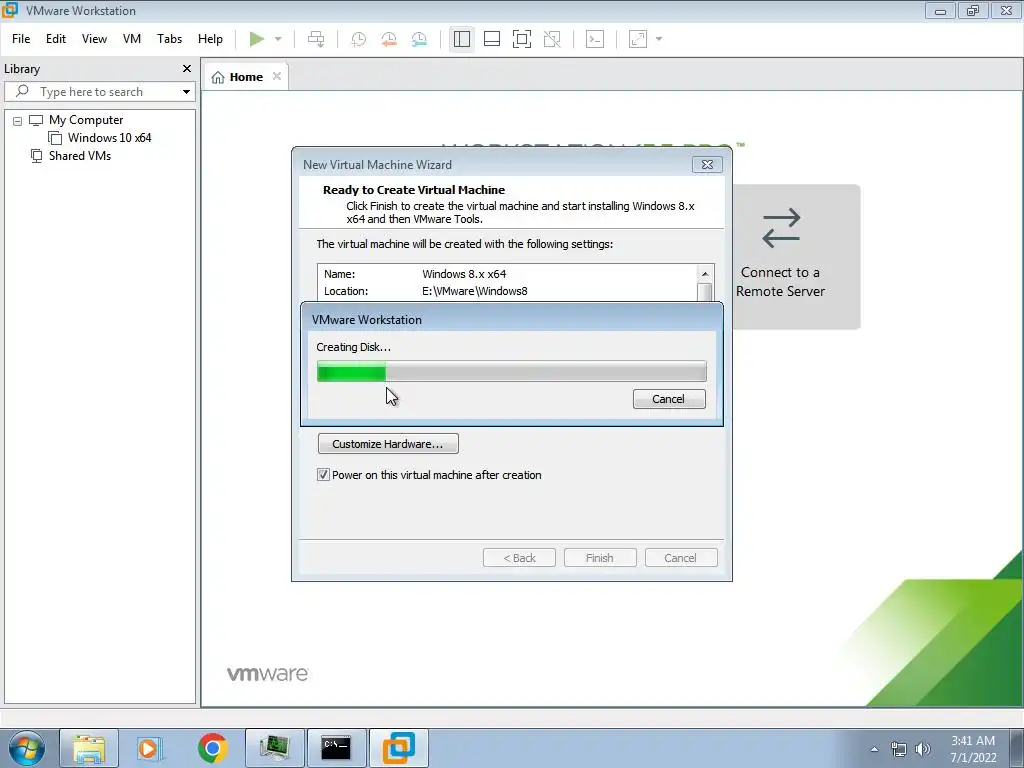Toggle Power on this virtual machine after creation
Screen dimensions: 1024x768
click(x=323, y=475)
